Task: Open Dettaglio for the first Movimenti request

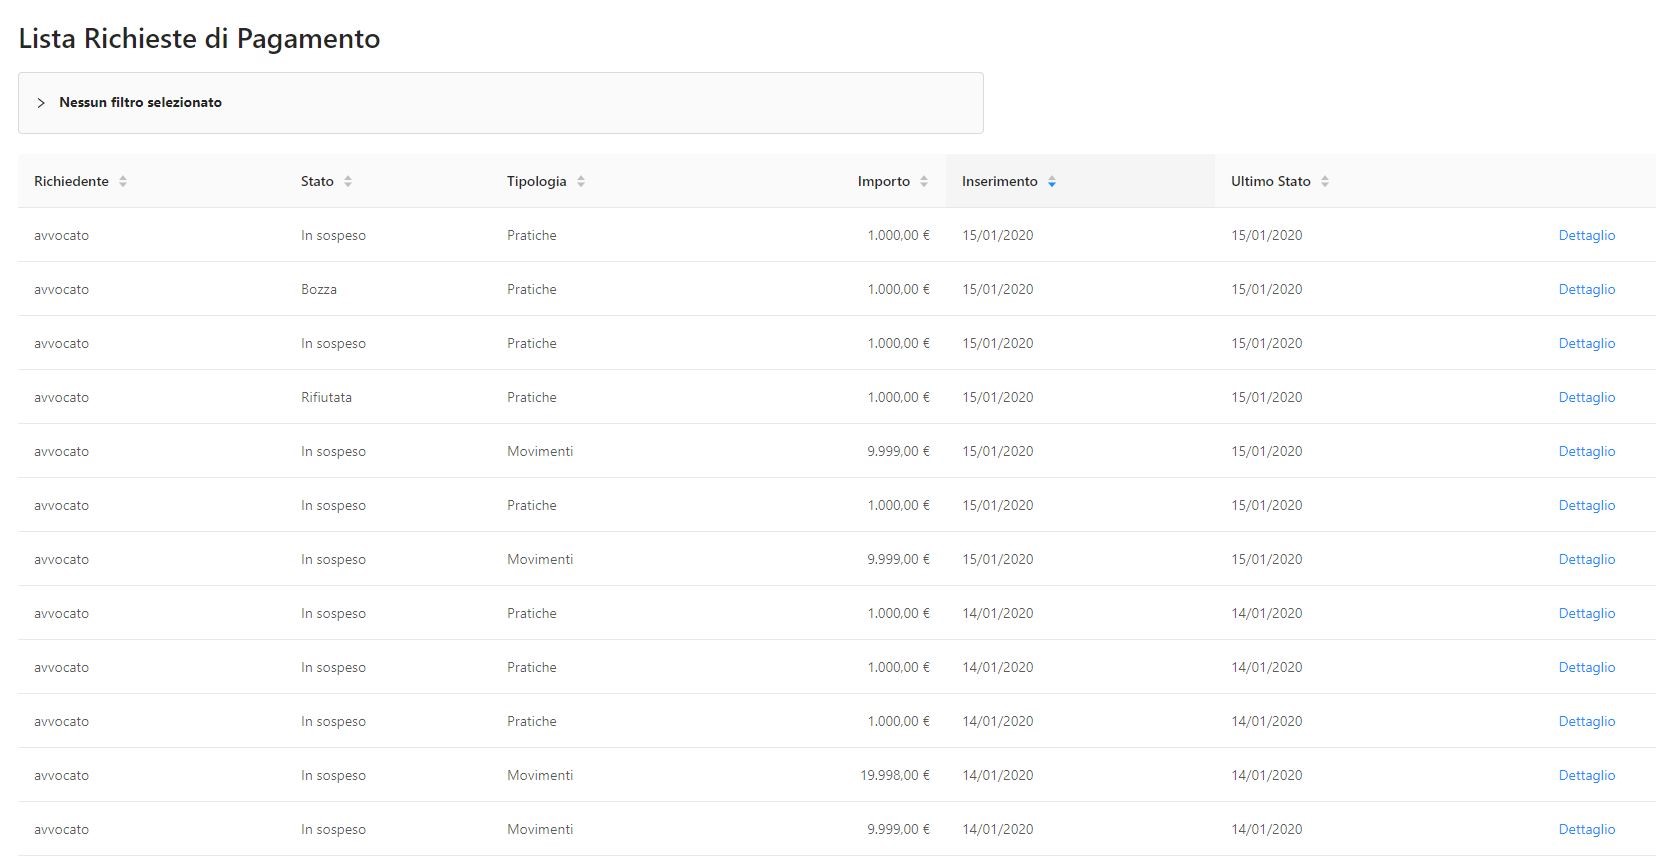Action: (x=1586, y=451)
